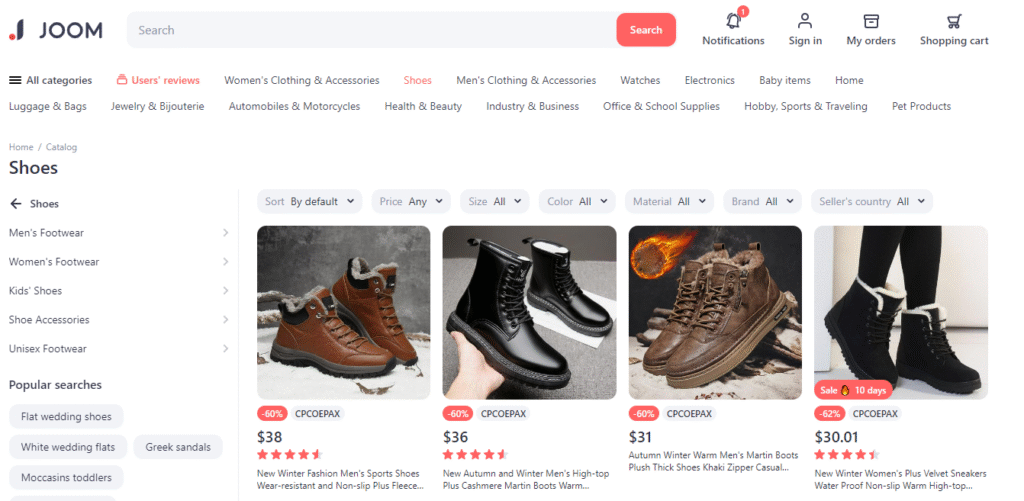Click the Home breadcrumb link

(x=21, y=147)
